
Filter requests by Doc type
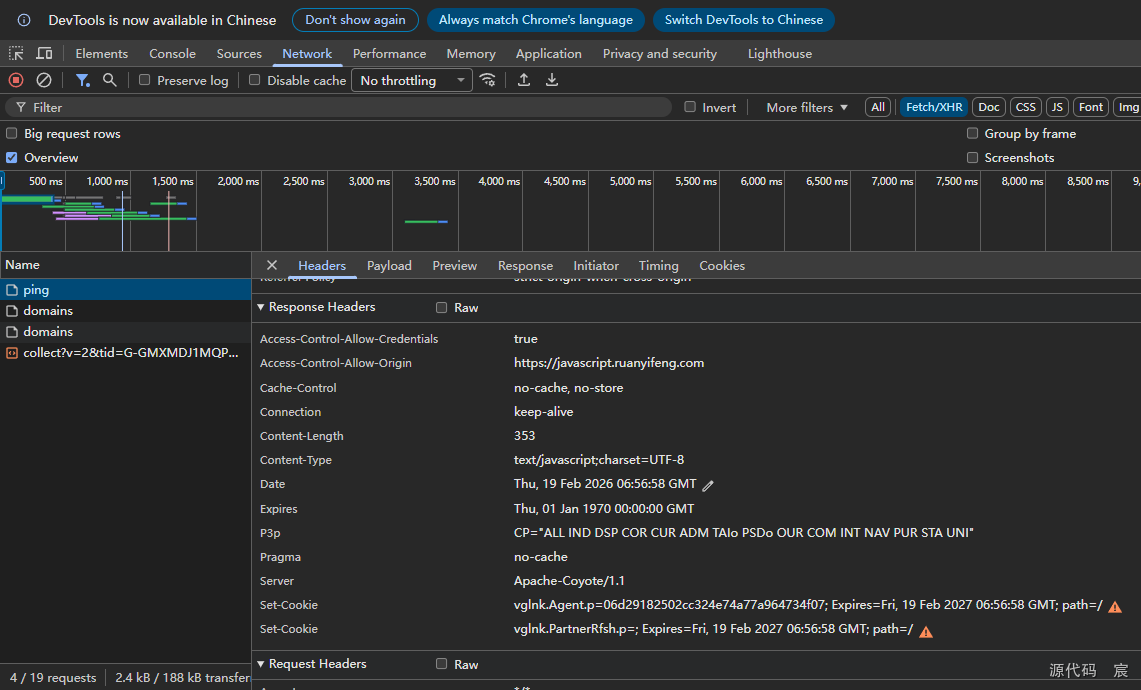[x=989, y=107]
